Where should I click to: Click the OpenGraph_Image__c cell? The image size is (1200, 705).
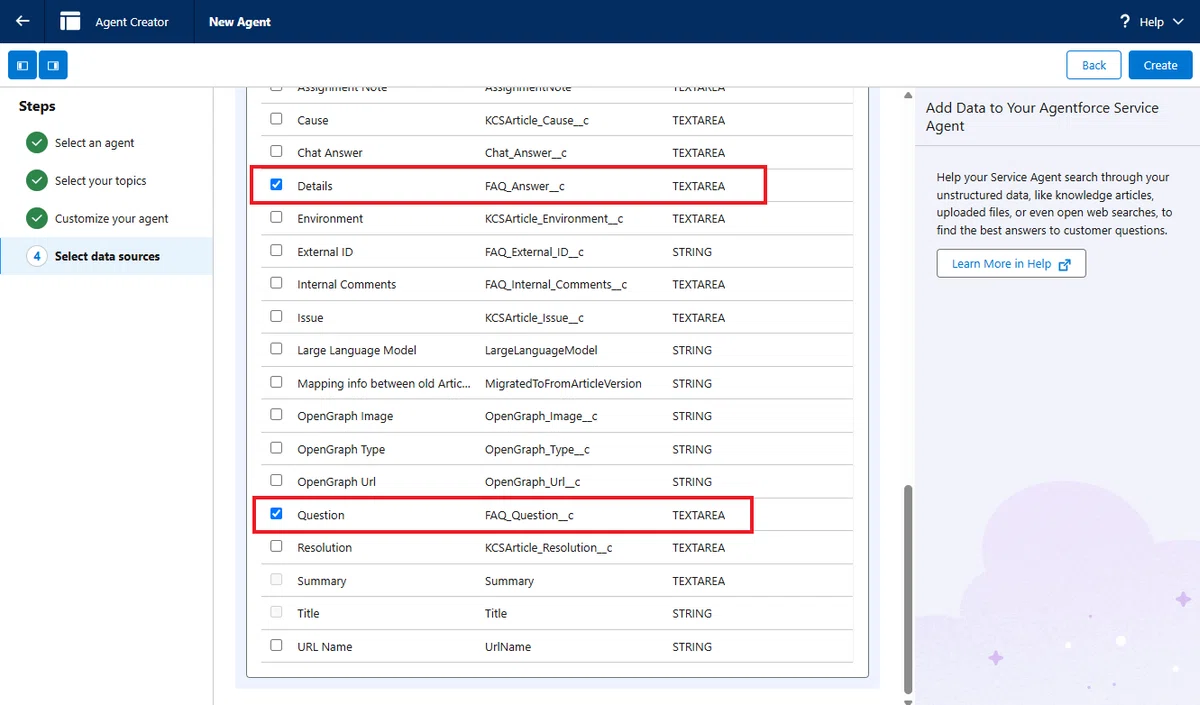(541, 417)
